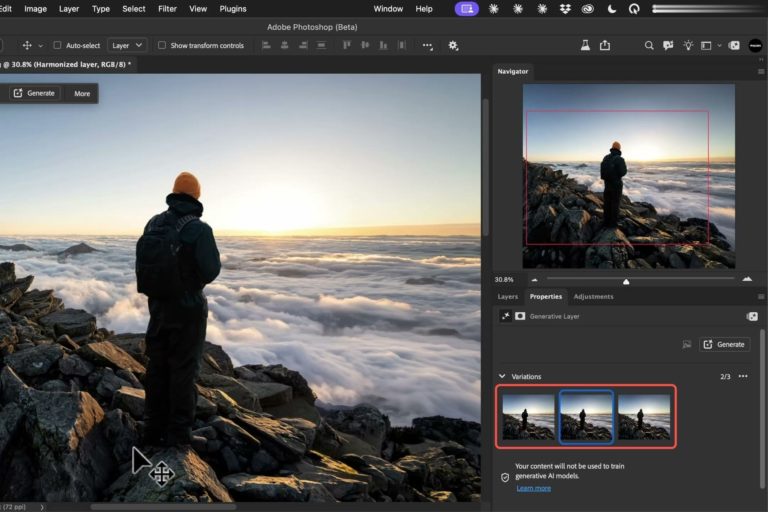768x512 pixels.
Task: Switch to the Adjustments tab
Action: [593, 296]
